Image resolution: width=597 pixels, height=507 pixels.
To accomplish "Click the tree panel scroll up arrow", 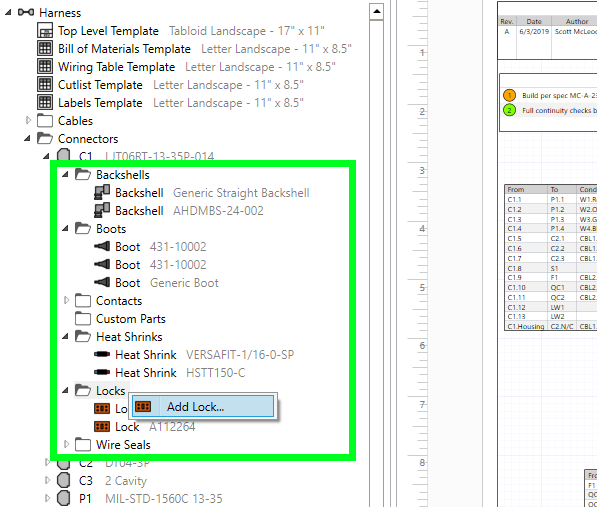I will click(377, 11).
